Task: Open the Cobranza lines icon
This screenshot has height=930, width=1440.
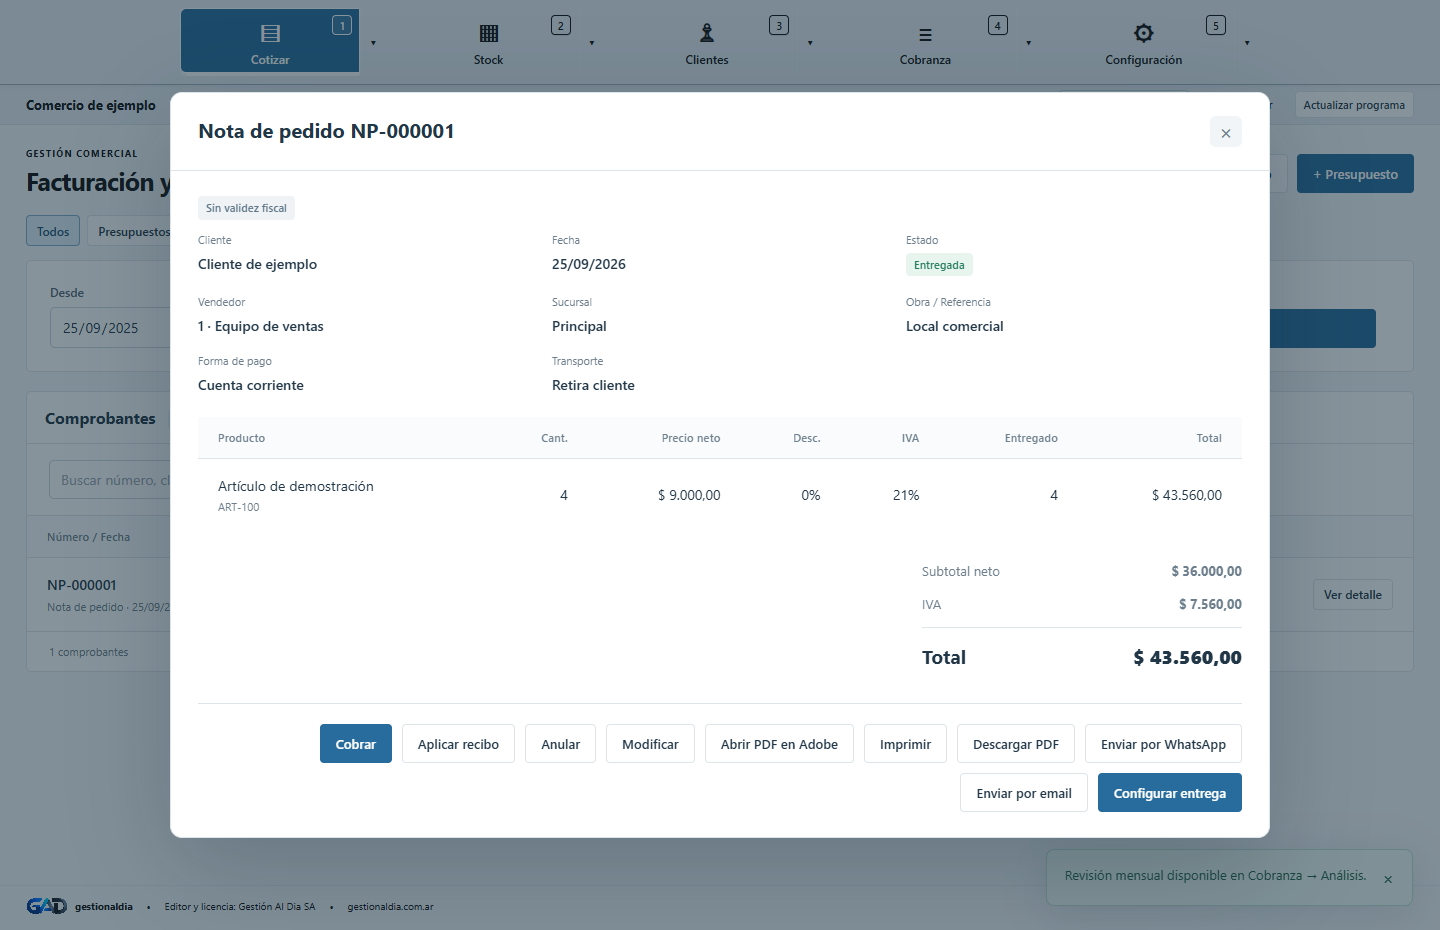Action: pos(925,35)
